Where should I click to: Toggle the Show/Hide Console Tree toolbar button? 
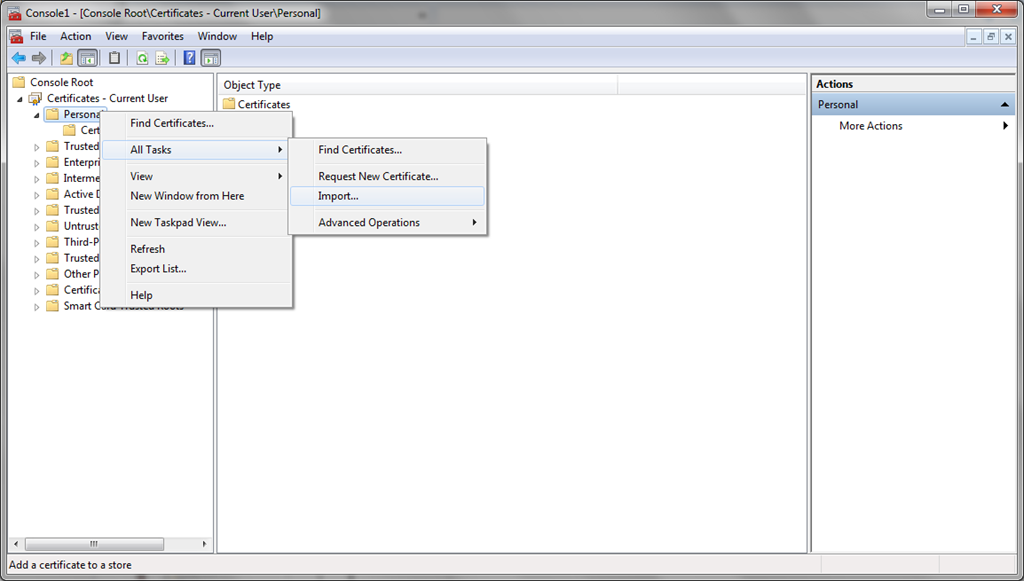tap(88, 58)
